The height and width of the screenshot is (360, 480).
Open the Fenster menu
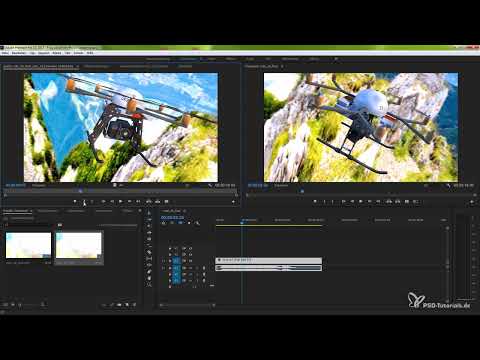pos(79,53)
